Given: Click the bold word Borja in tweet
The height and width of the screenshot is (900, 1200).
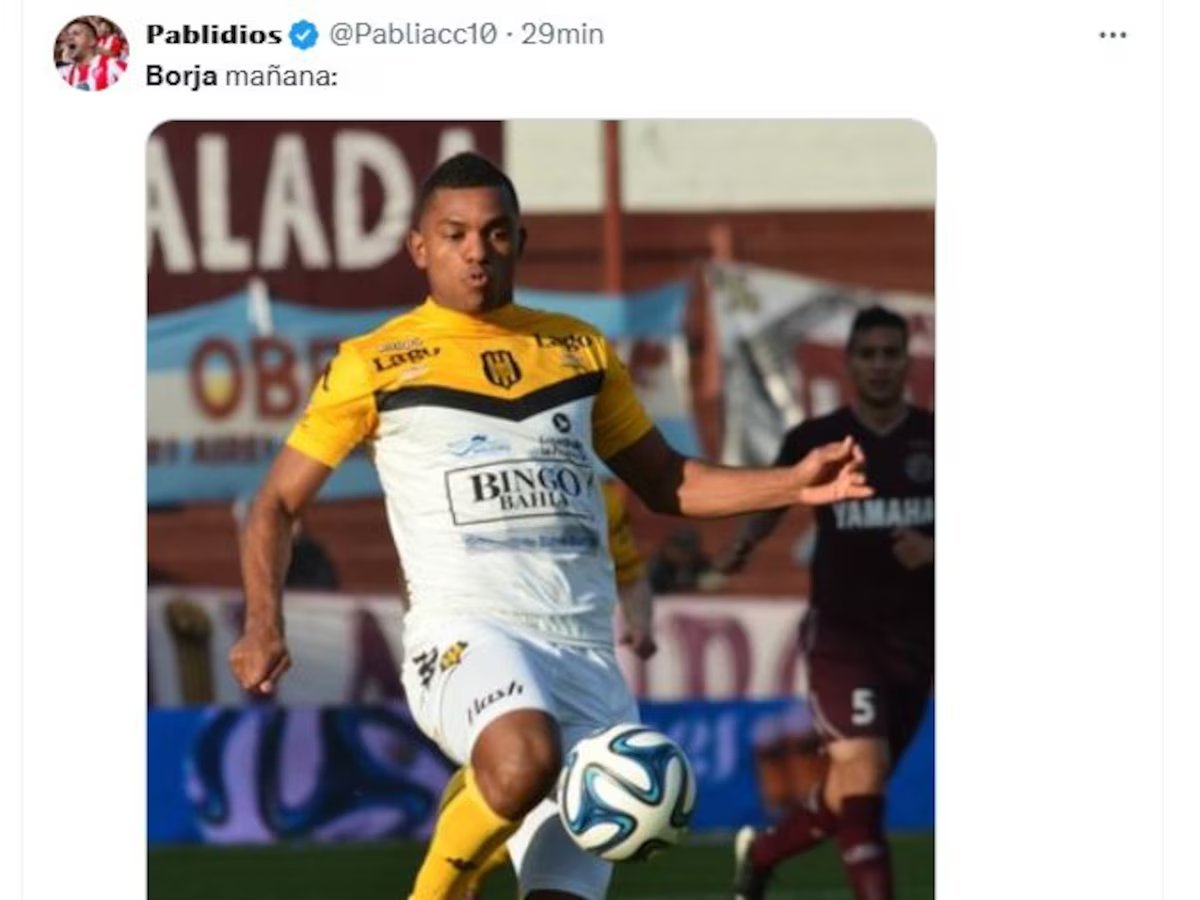Looking at the screenshot, I should (x=181, y=77).
